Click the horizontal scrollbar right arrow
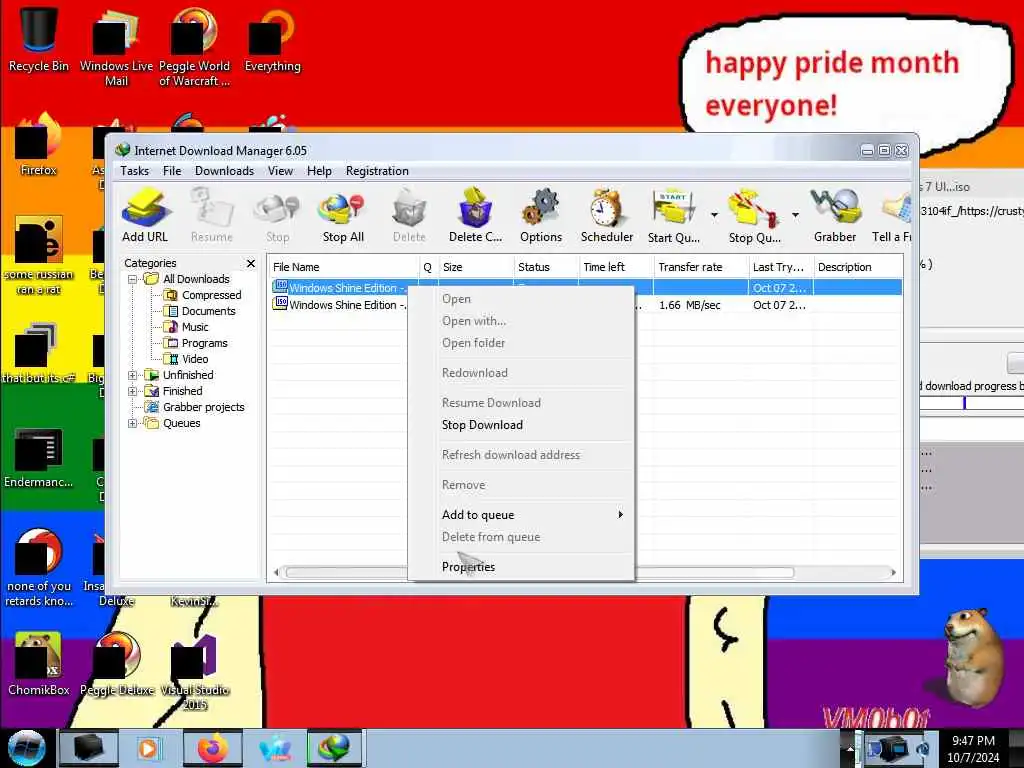This screenshot has height=768, width=1024. 893,573
